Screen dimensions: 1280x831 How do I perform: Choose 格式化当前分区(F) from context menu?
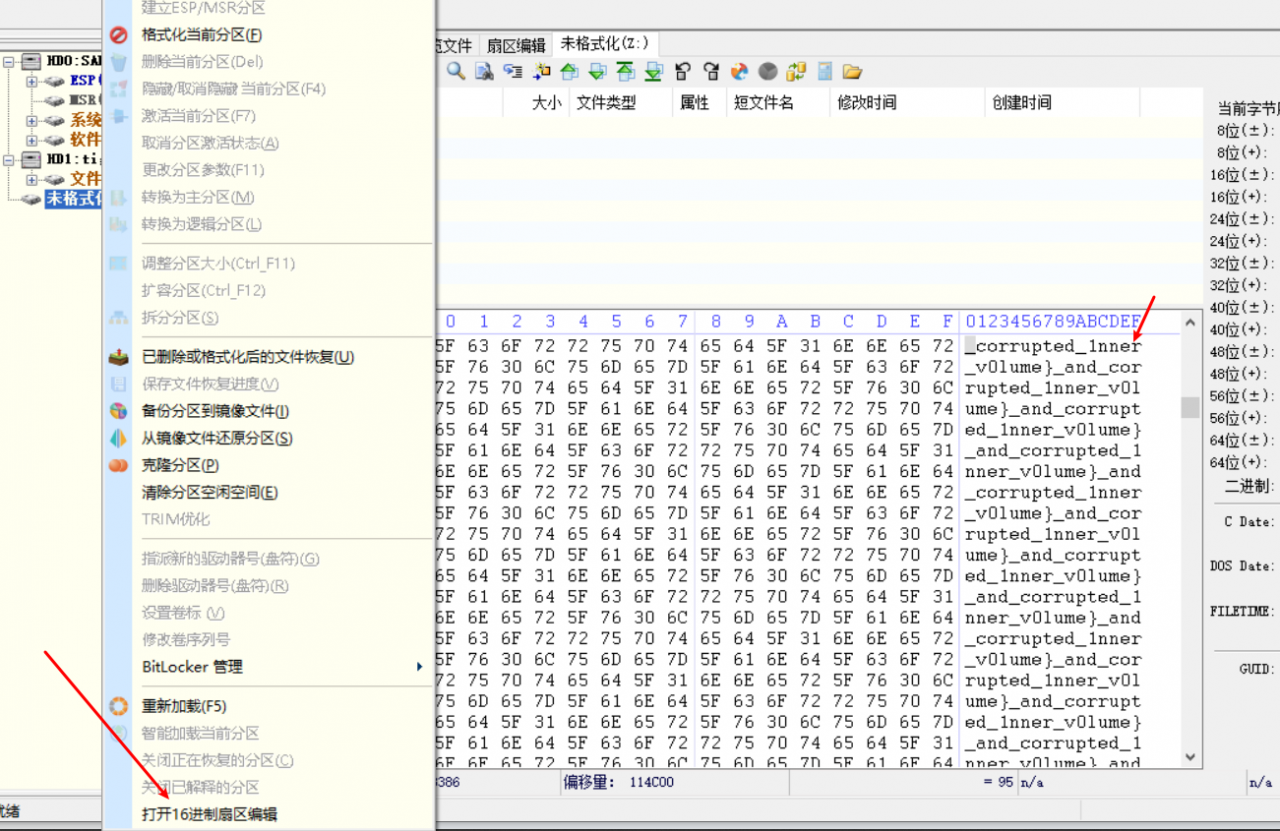click(202, 35)
